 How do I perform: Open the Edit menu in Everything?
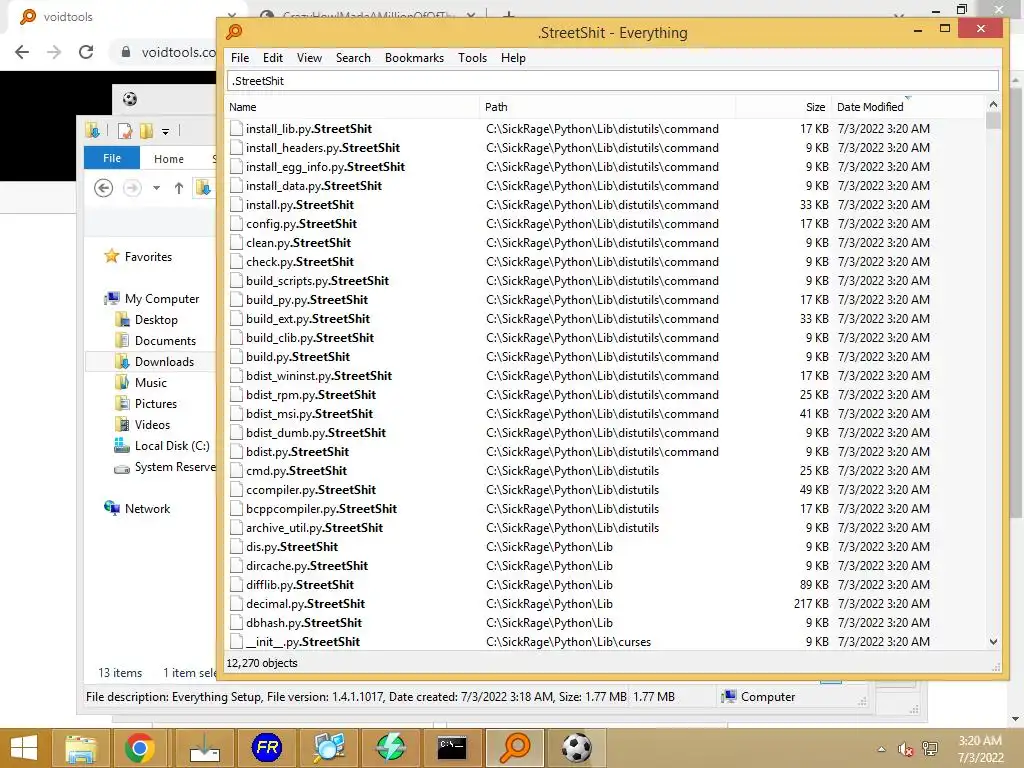272,57
